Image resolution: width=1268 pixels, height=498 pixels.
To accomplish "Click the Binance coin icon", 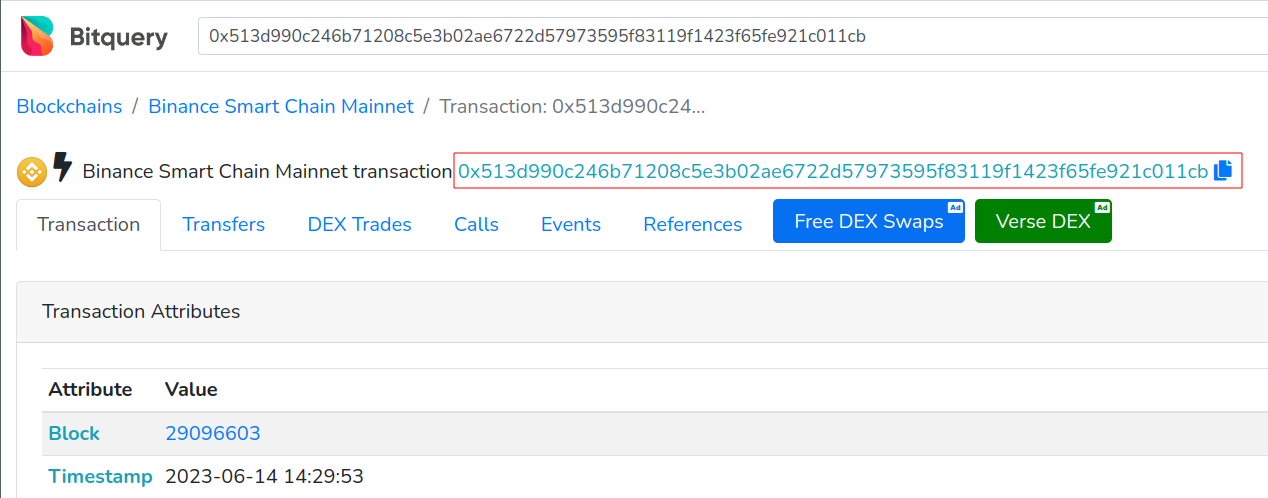I will [x=32, y=172].
